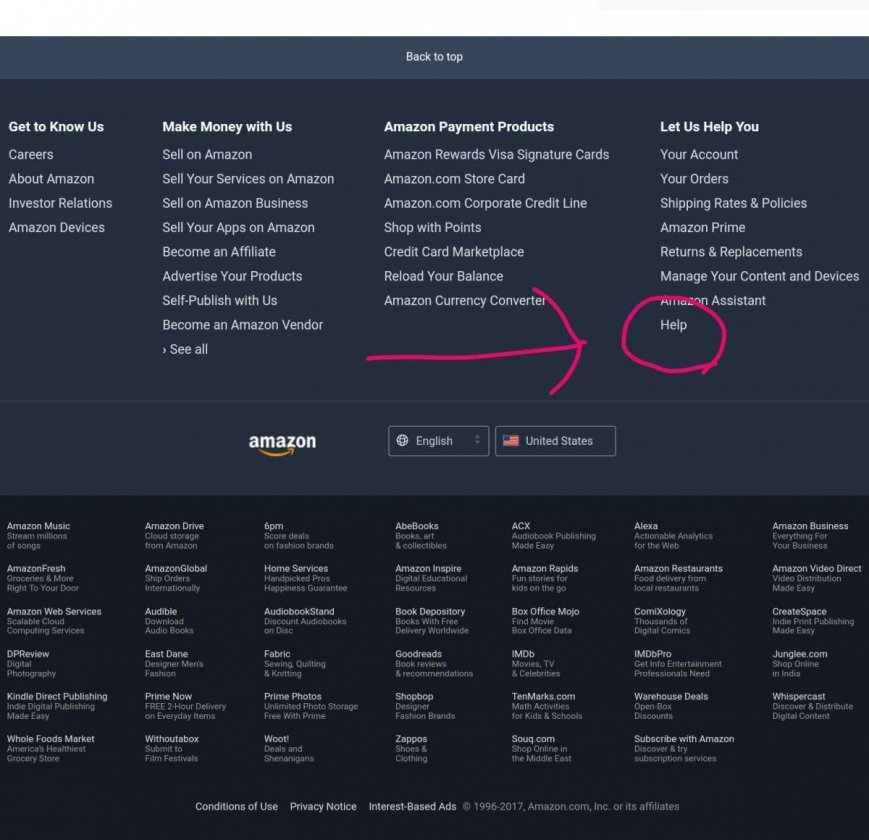This screenshot has height=840, width=869.
Task: Click Shipping Rates & Policies
Action: tap(733, 203)
